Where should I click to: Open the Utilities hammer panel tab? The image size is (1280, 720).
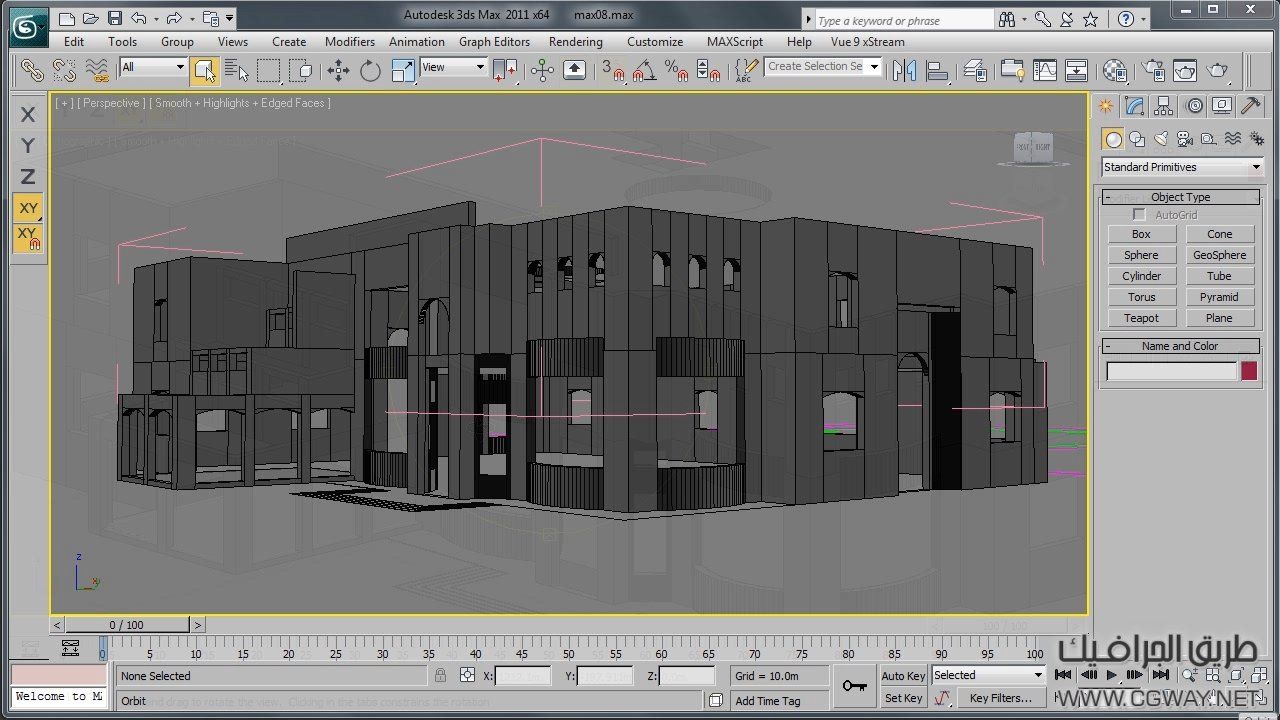1250,106
